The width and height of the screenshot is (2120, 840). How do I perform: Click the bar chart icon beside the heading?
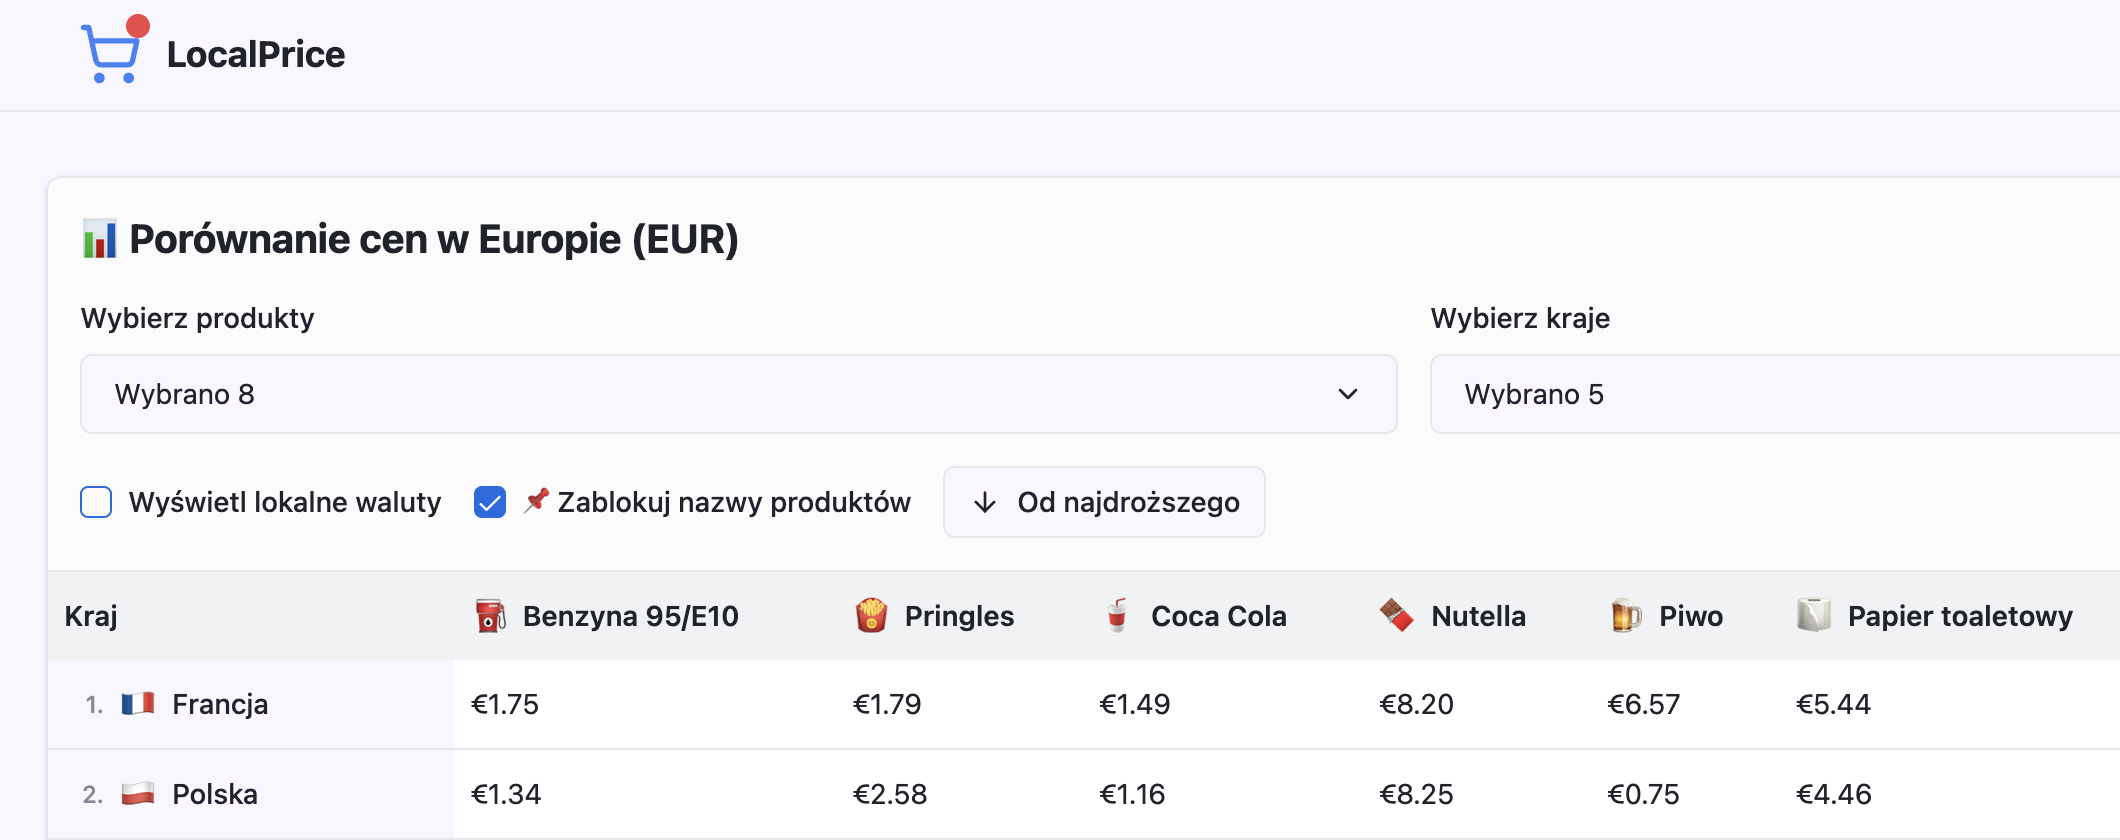(100, 240)
